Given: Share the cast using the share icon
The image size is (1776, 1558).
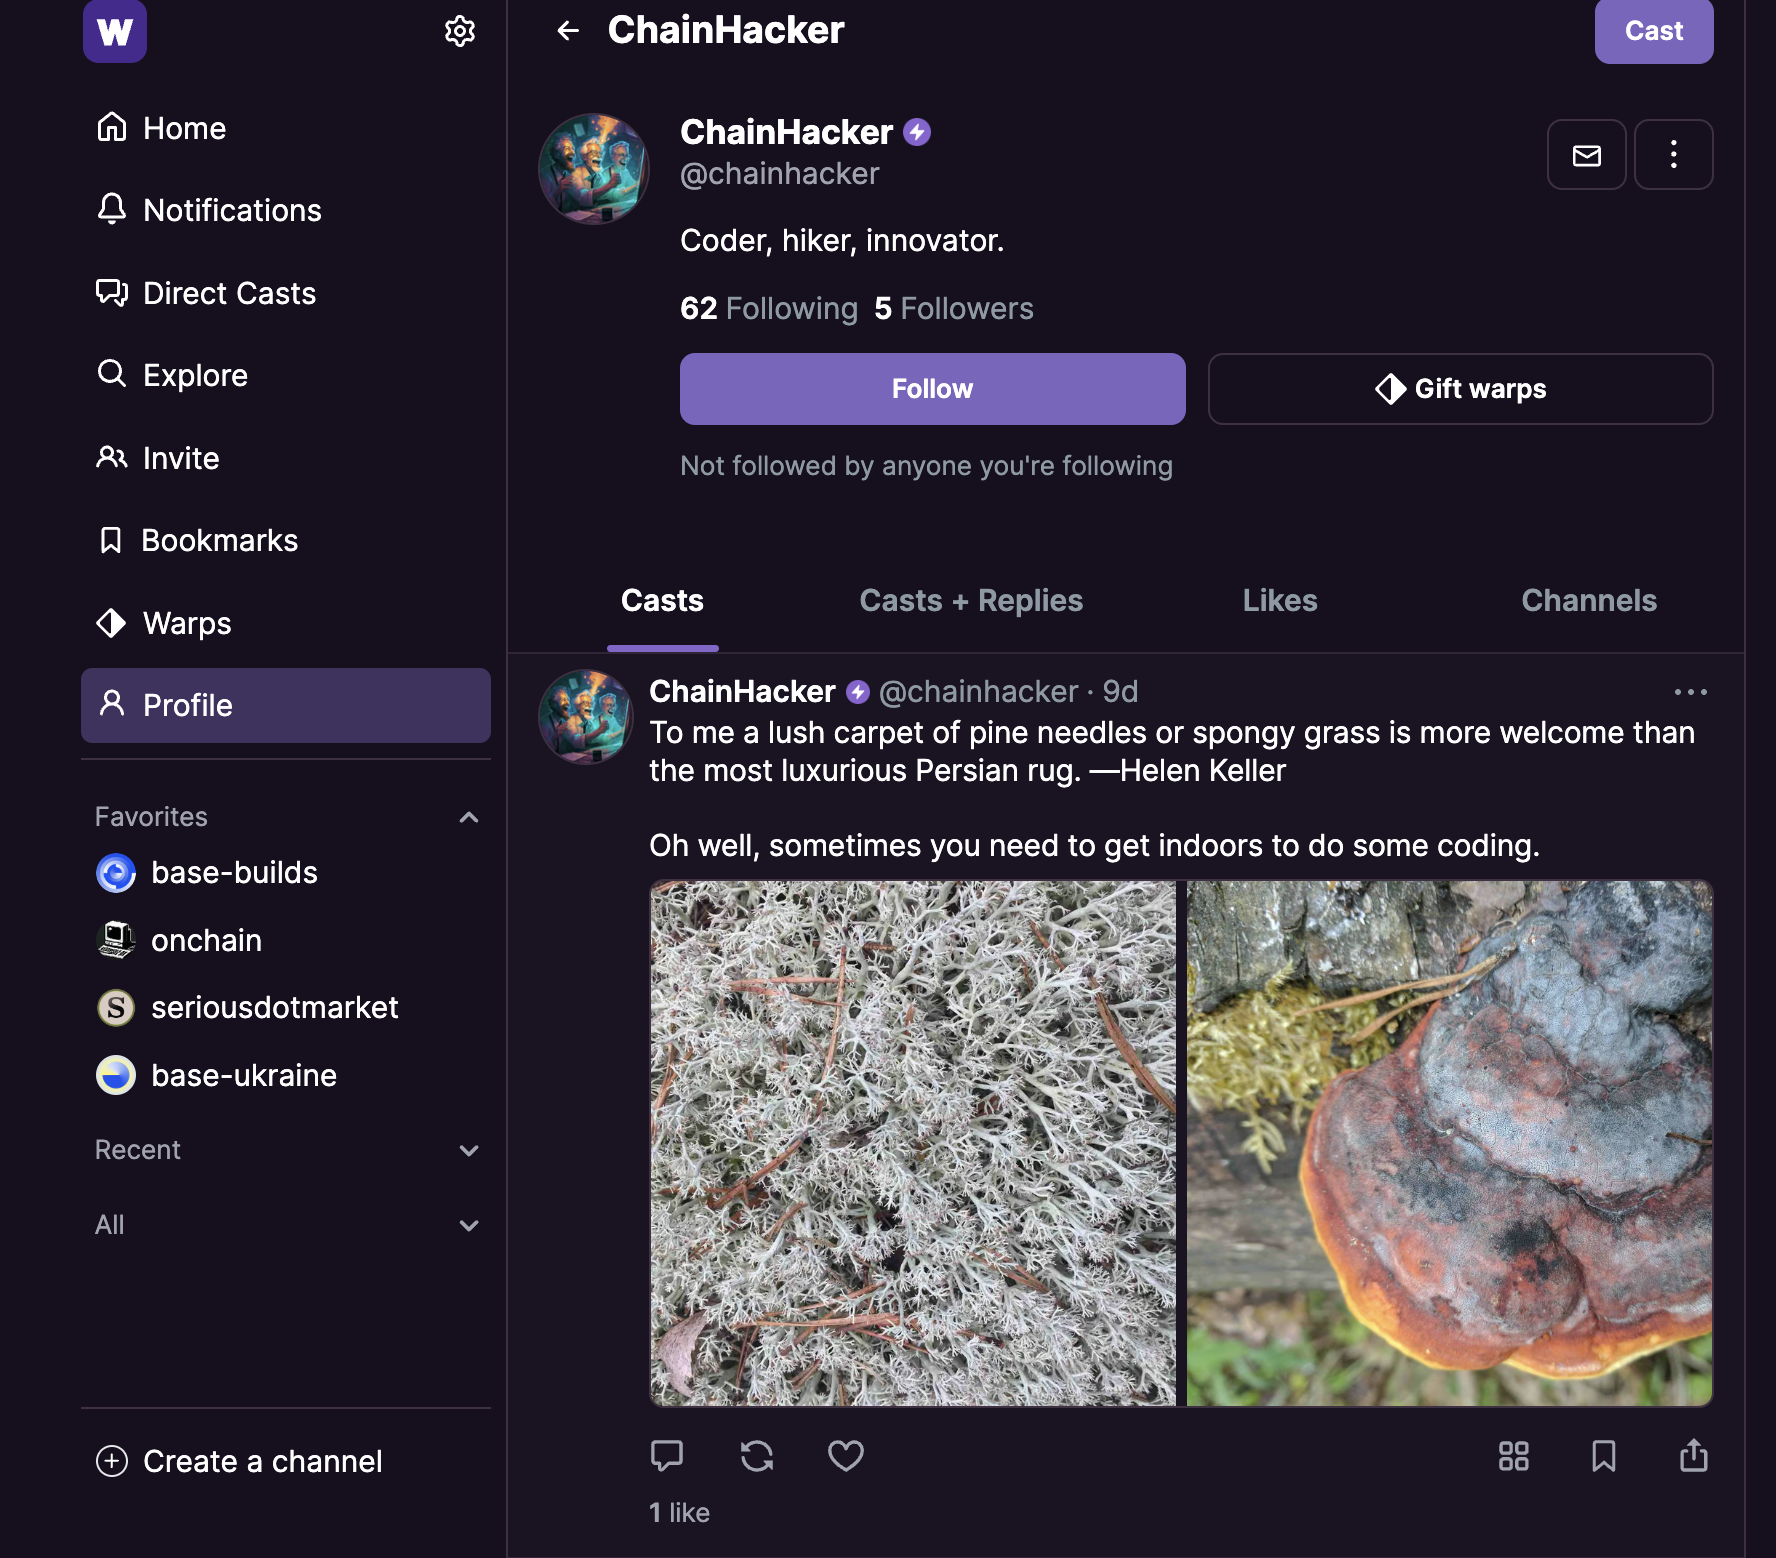Looking at the screenshot, I should [1694, 1455].
